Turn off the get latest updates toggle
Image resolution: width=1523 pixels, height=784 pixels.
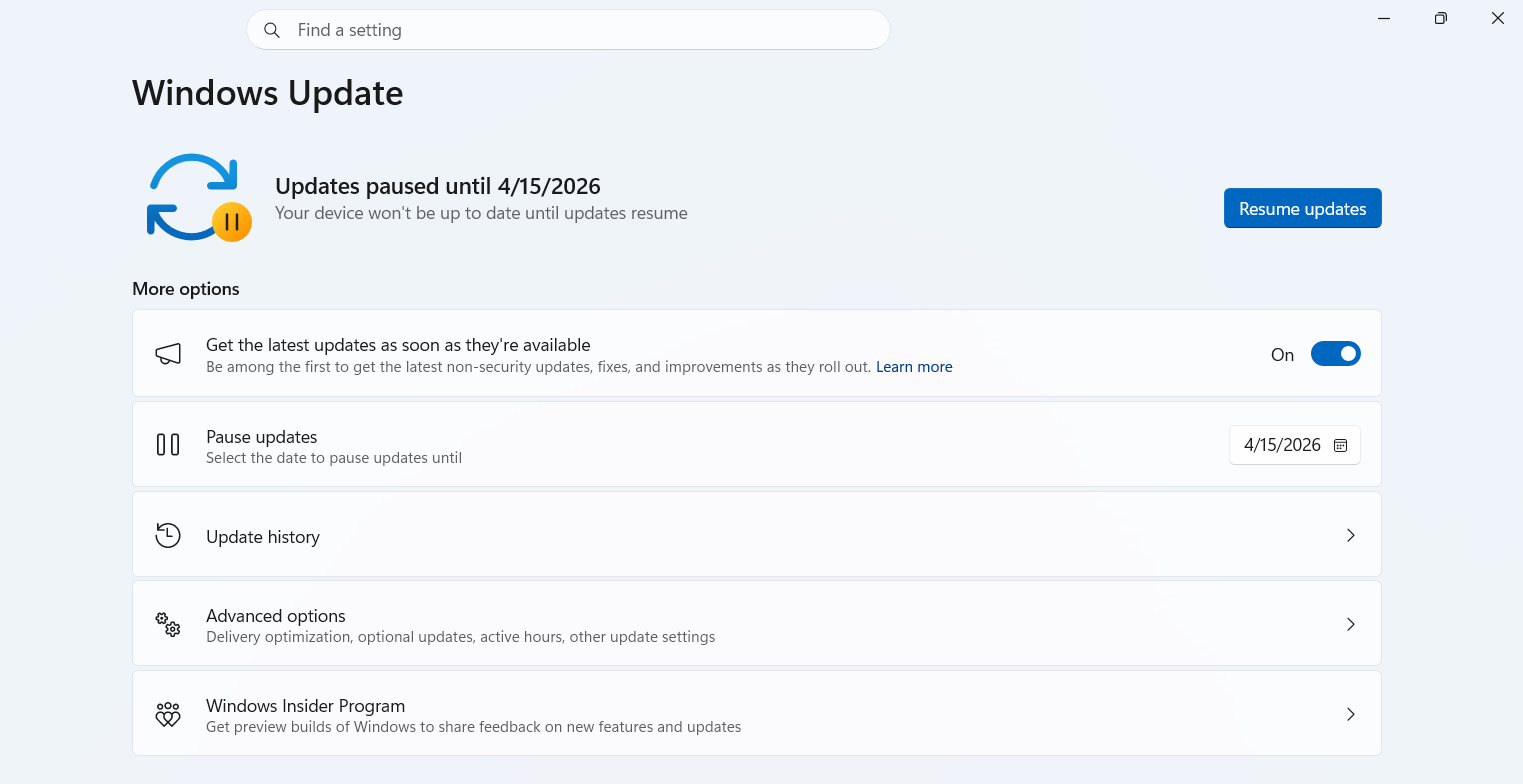1335,354
